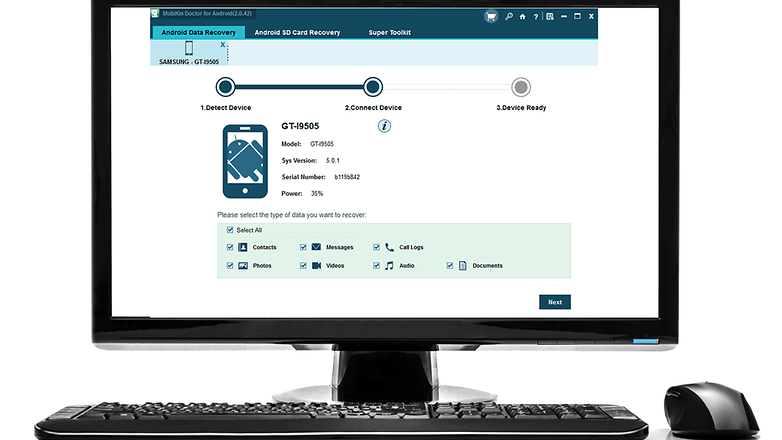Click the '2.Connect Device' step label
The height and width of the screenshot is (440, 782).
(x=373, y=108)
